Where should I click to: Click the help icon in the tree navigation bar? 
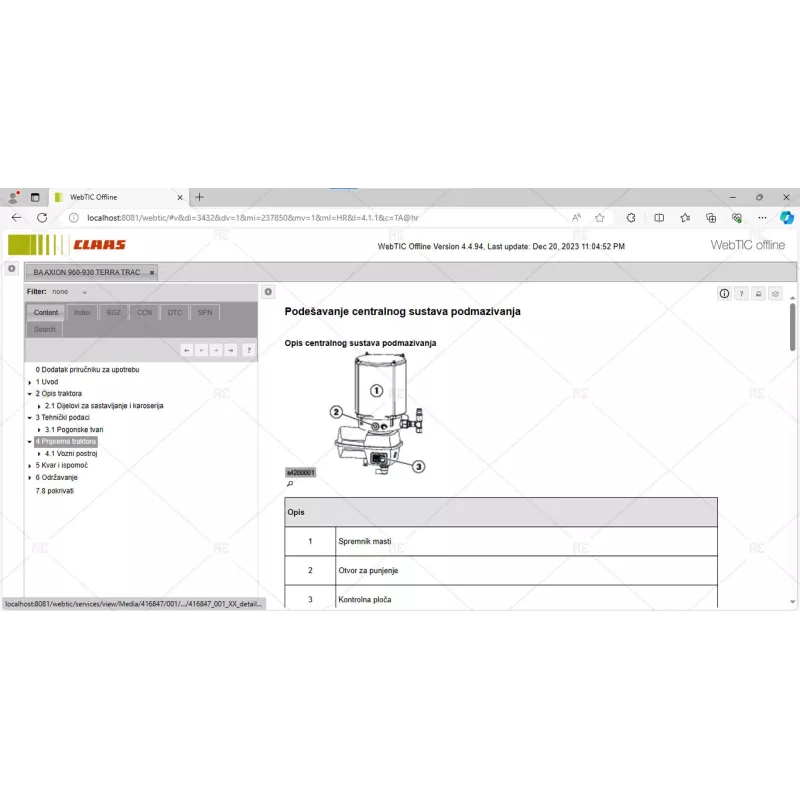pos(249,350)
